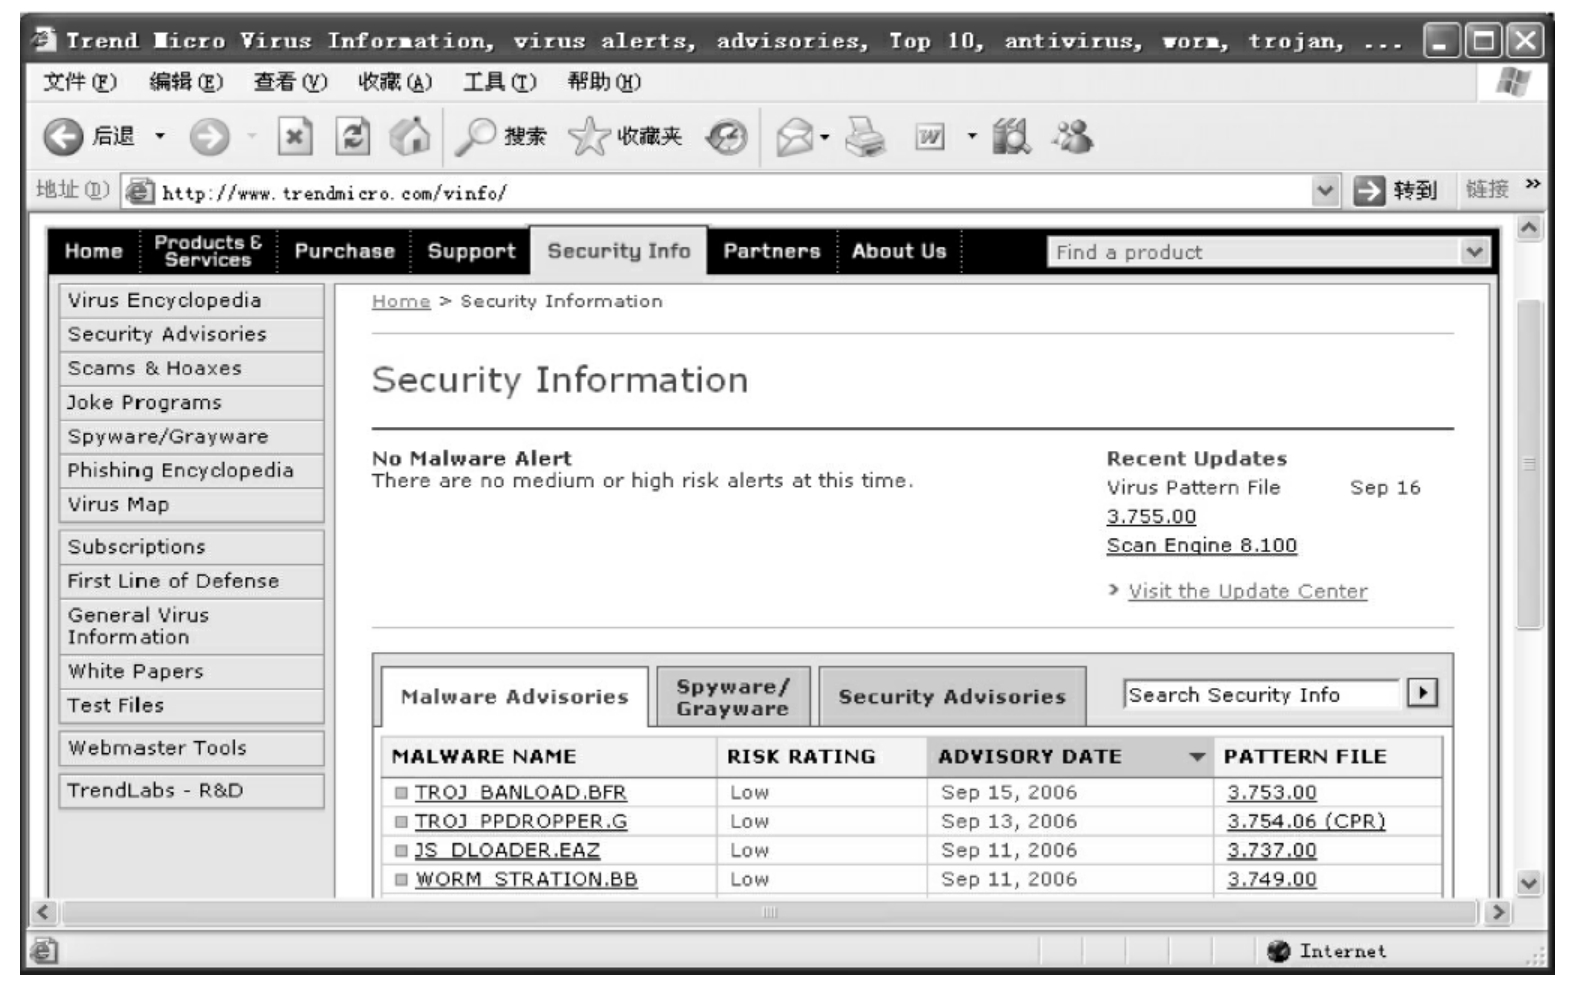
Task: Click the Search Security Info field
Action: [x=1262, y=694]
